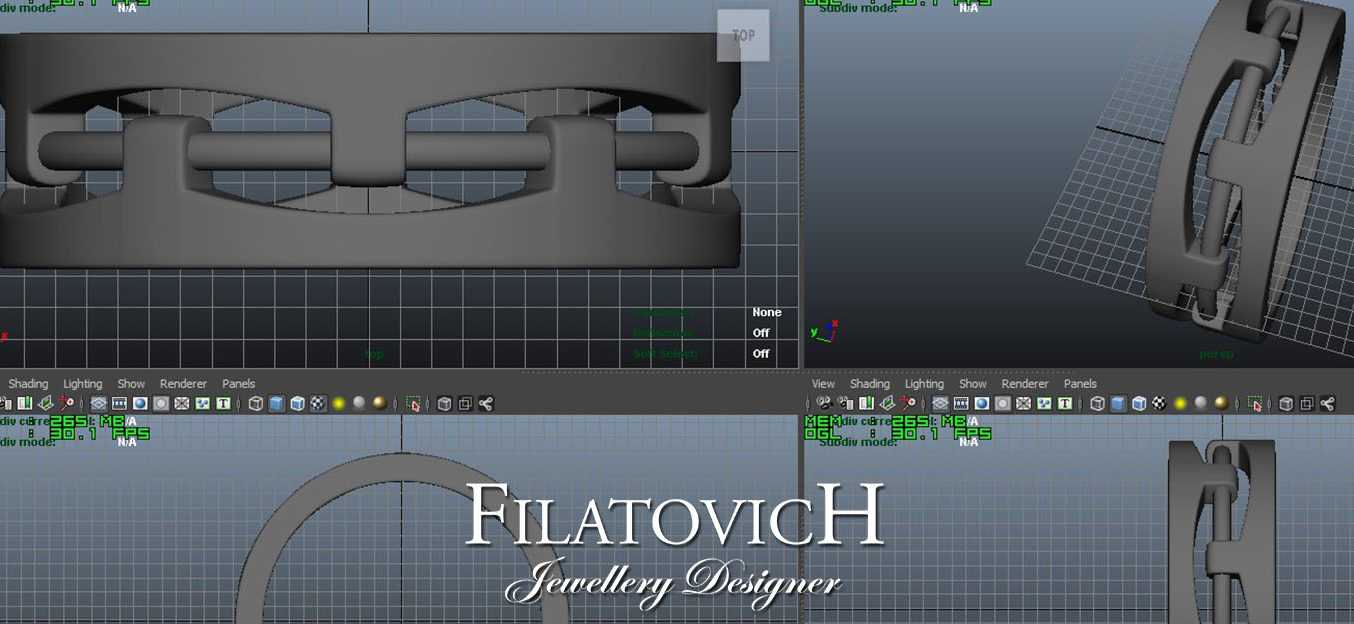Open Renderer menu of left viewport

(x=183, y=384)
